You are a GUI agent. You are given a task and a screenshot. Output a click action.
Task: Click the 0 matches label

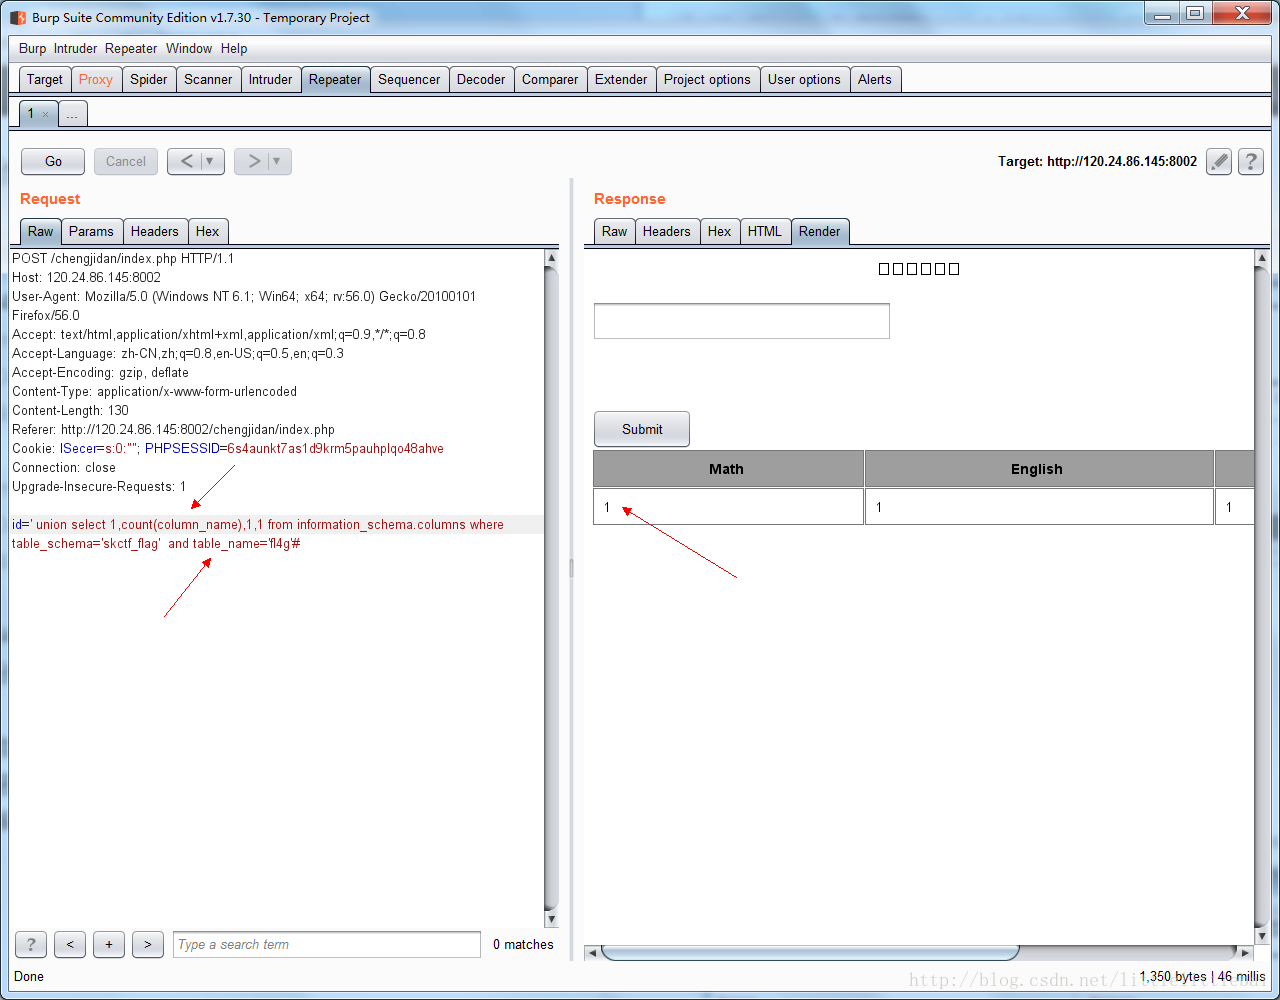(523, 944)
